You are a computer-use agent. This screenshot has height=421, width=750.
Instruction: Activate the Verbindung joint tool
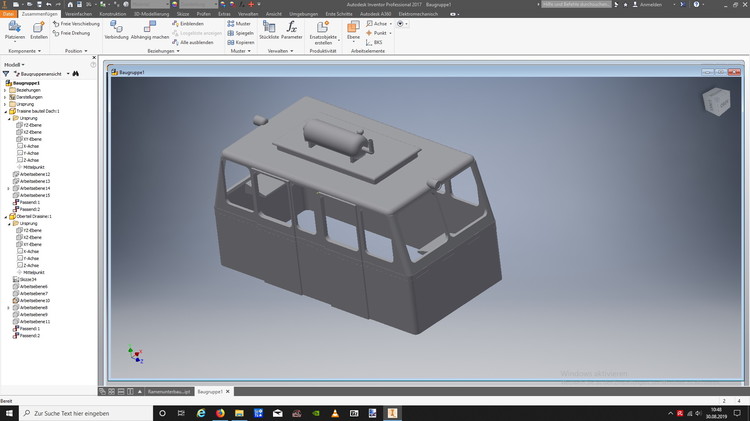[116, 29]
